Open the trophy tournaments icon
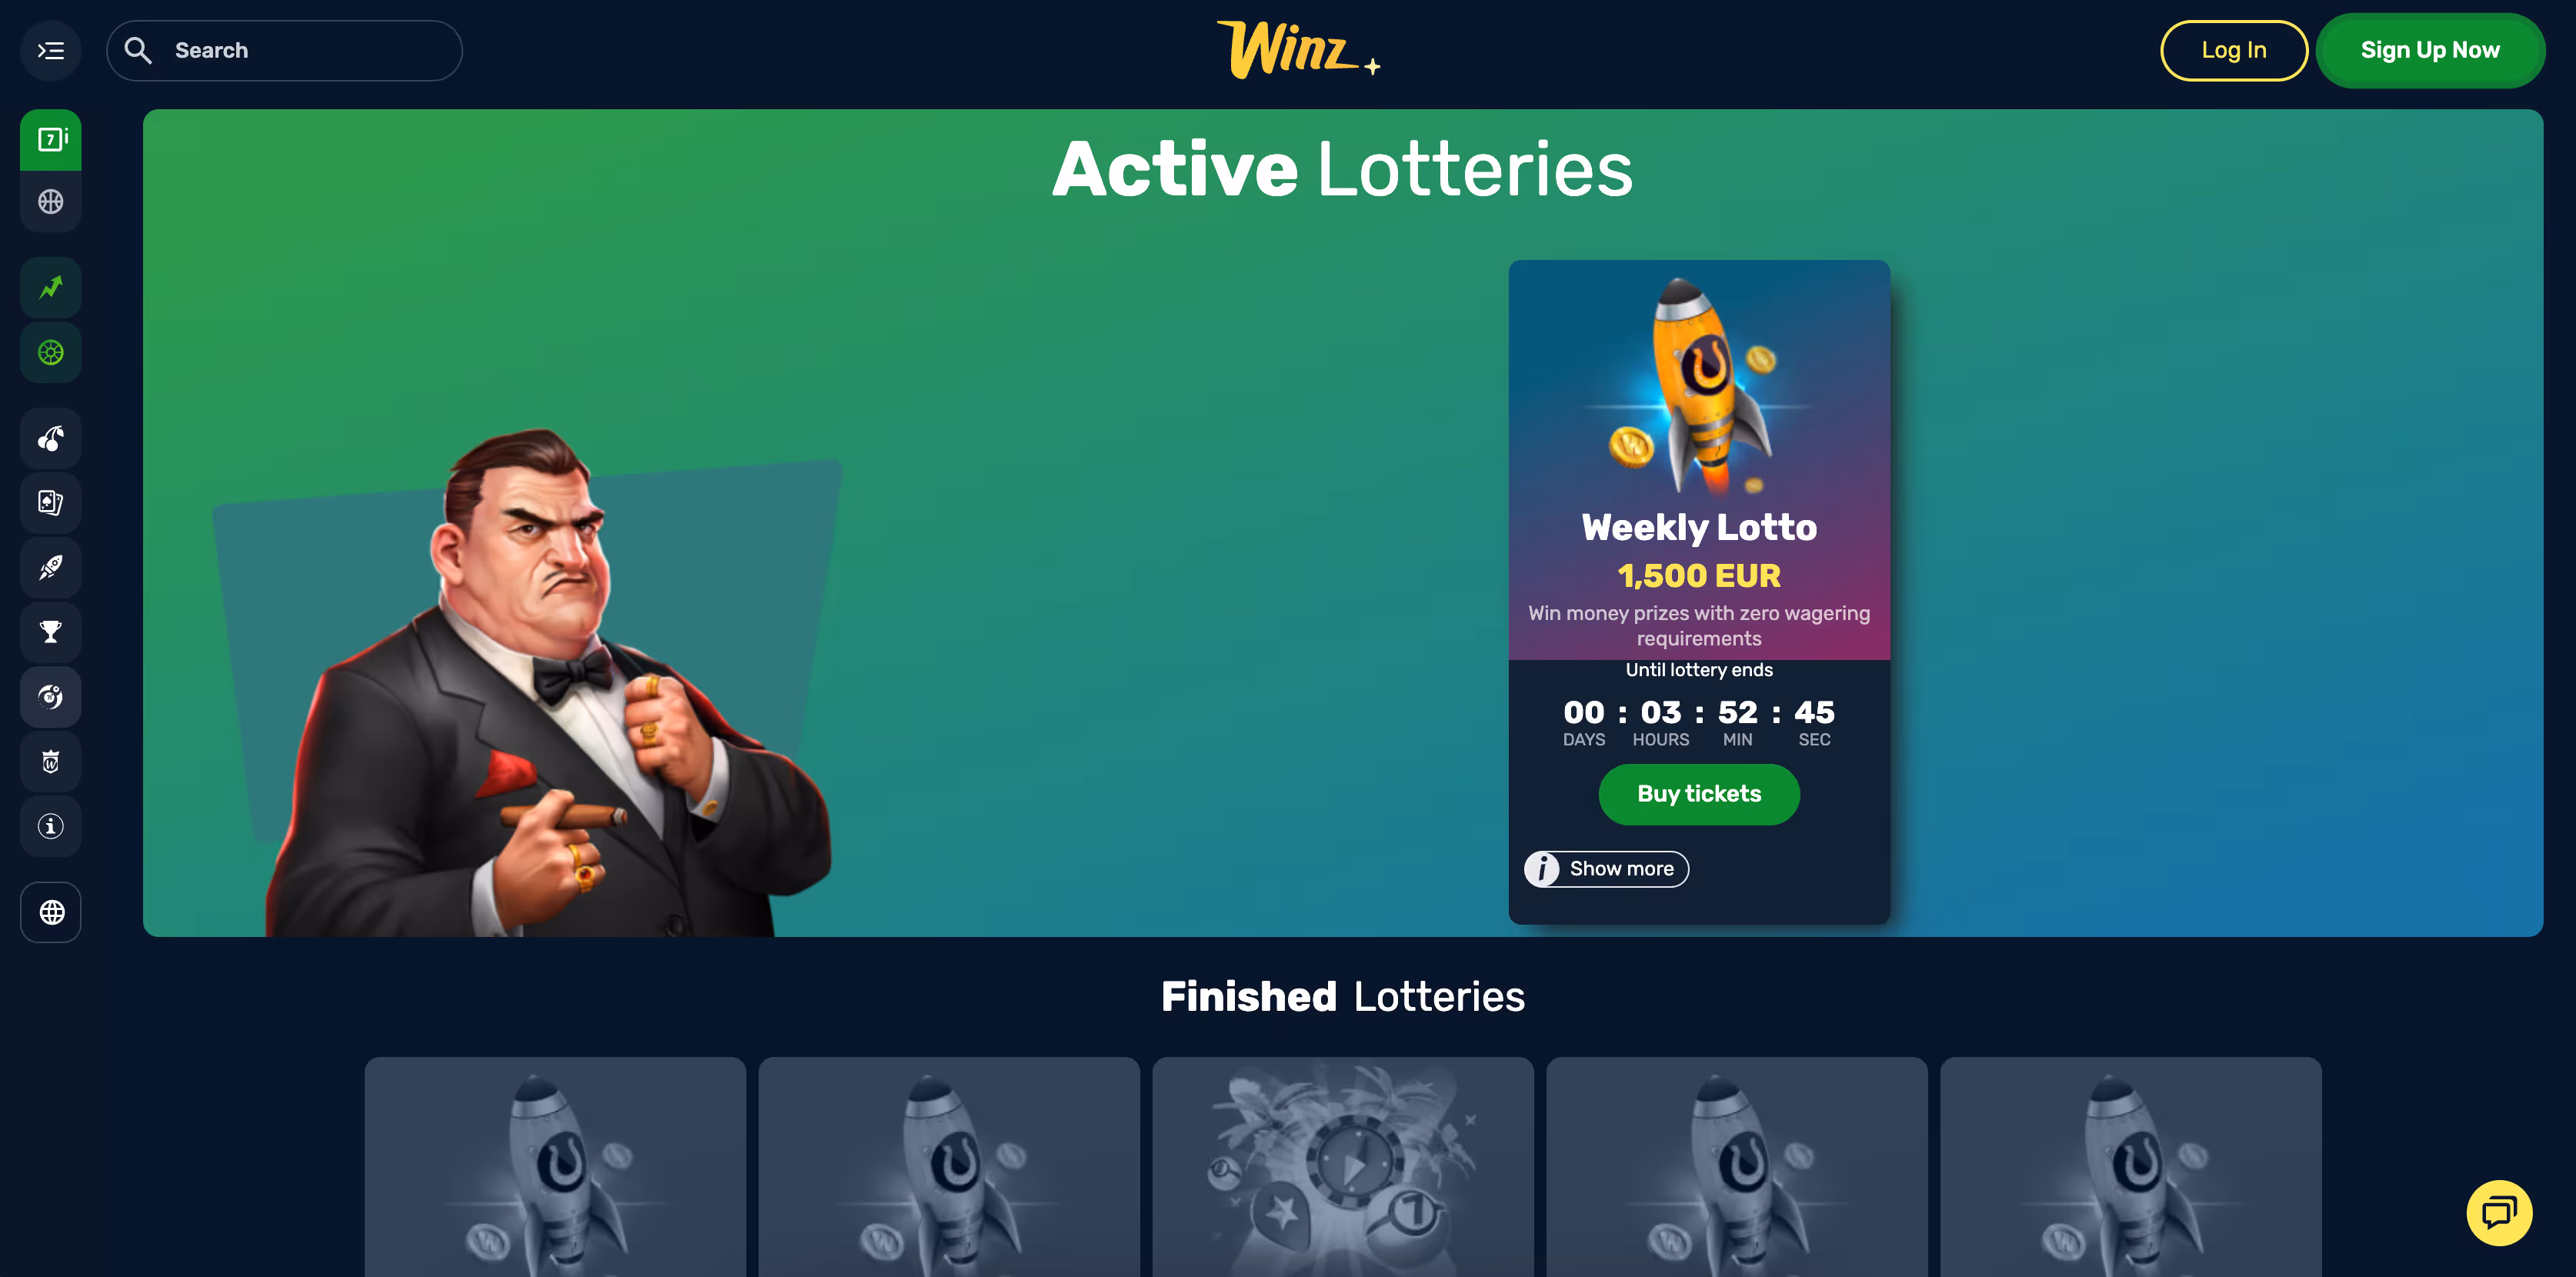Image resolution: width=2576 pixels, height=1277 pixels. point(51,632)
